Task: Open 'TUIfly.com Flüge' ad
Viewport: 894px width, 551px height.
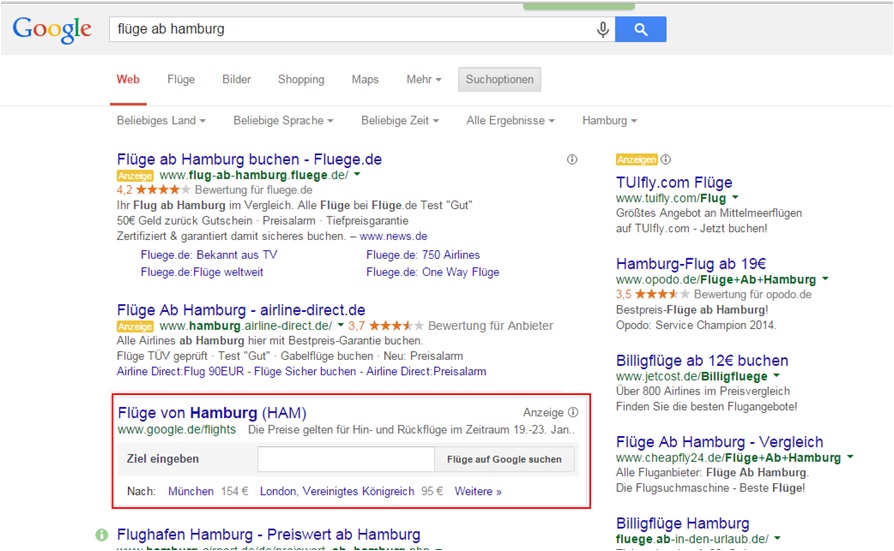Action: tap(674, 183)
